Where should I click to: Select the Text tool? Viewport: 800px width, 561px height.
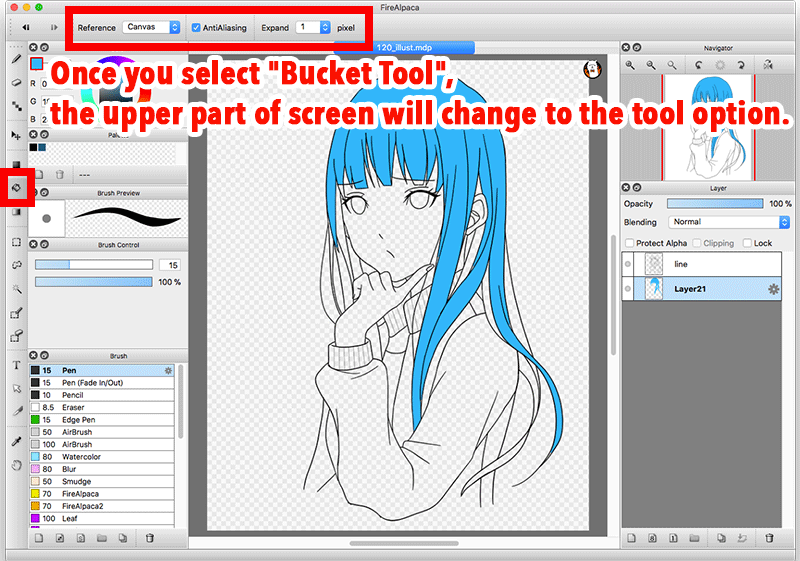click(16, 365)
